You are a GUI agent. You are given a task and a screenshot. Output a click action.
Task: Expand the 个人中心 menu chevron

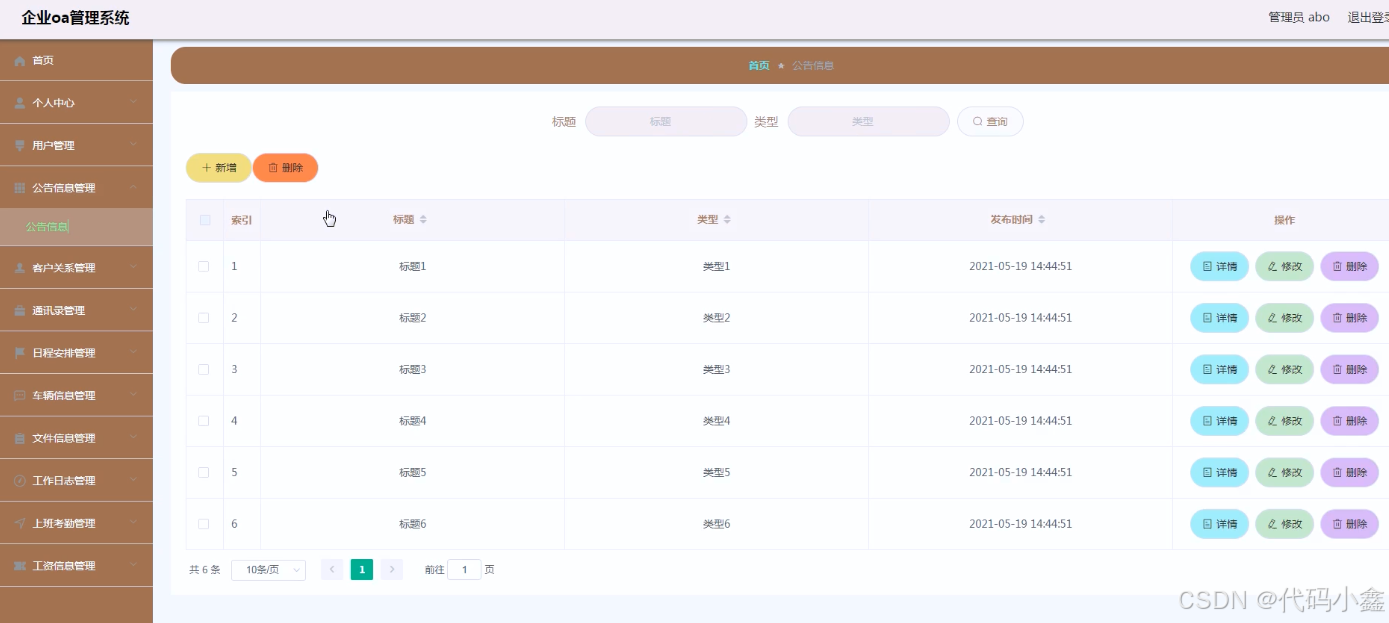[133, 102]
